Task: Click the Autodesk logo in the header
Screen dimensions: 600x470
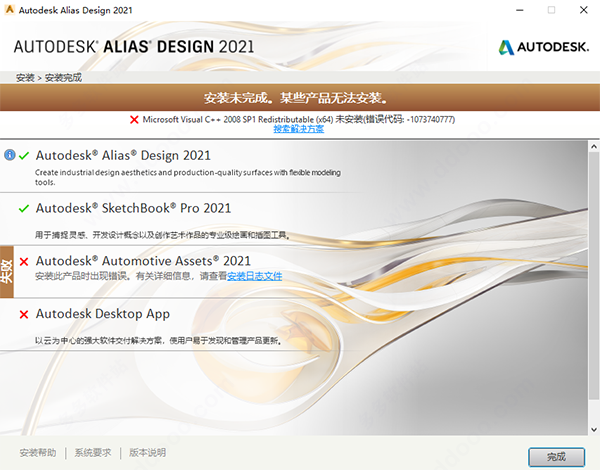Action: click(543, 47)
